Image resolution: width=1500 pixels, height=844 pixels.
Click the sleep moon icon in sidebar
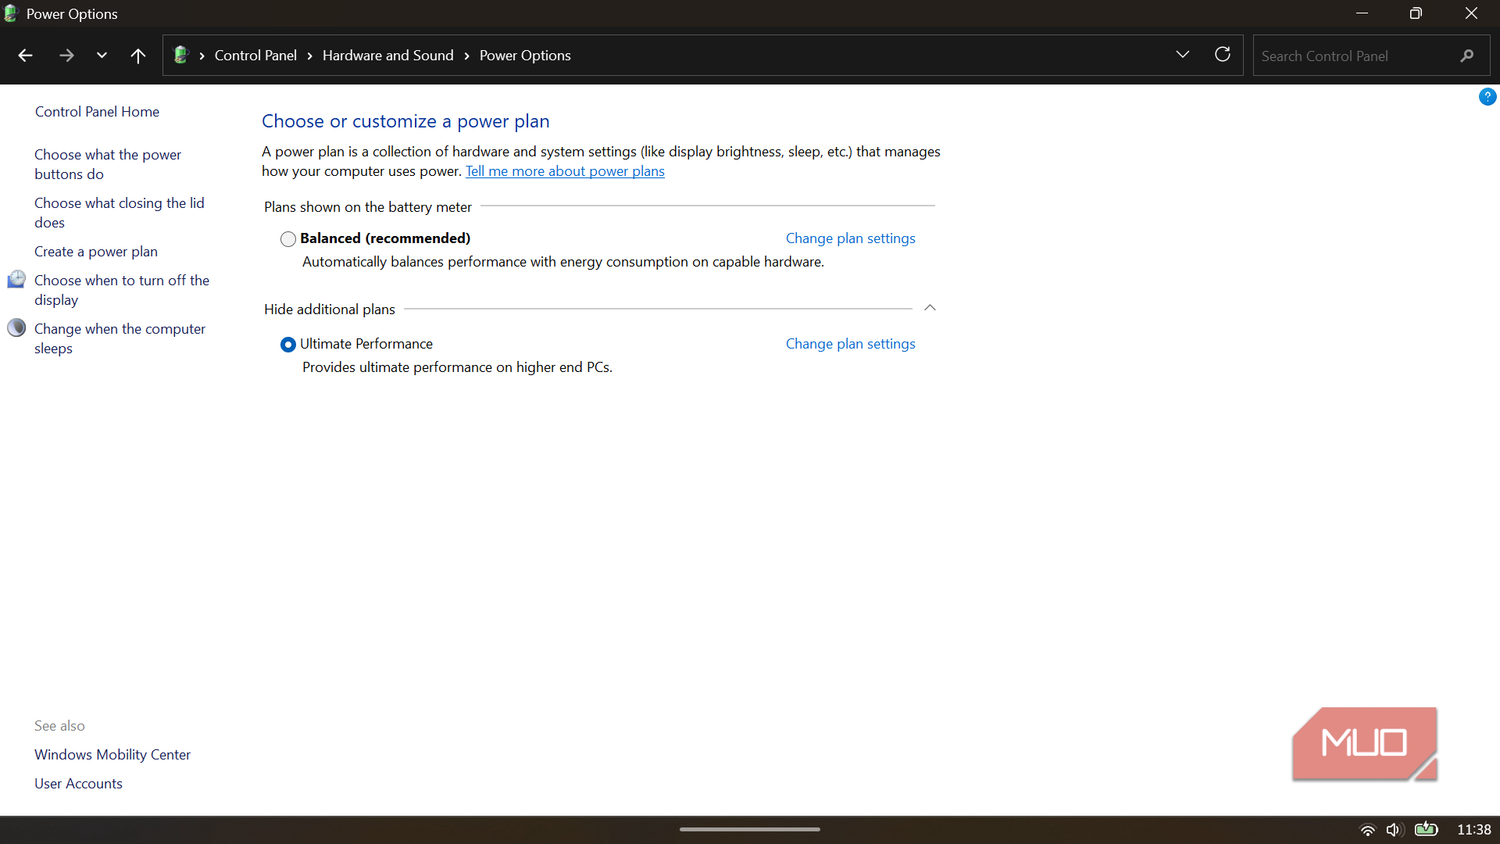pos(17,327)
